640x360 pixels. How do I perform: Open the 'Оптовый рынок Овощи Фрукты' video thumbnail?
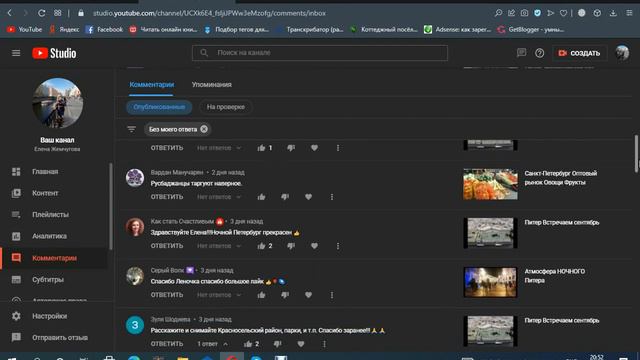point(490,184)
